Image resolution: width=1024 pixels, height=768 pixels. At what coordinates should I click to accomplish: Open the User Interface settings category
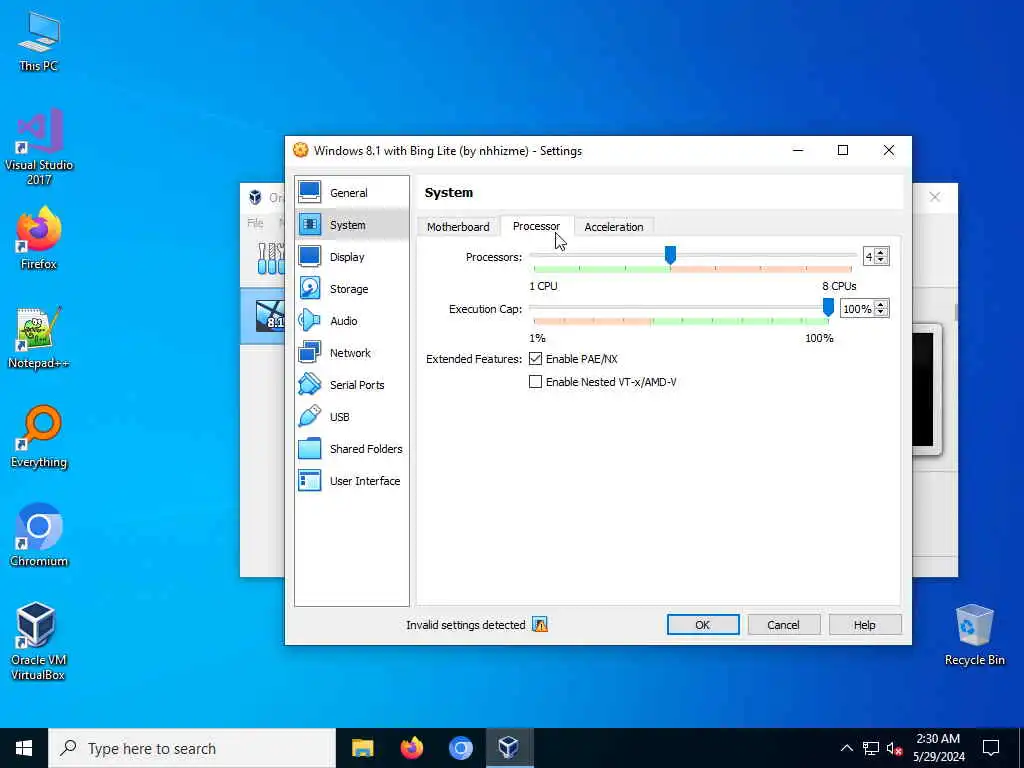pos(351,481)
